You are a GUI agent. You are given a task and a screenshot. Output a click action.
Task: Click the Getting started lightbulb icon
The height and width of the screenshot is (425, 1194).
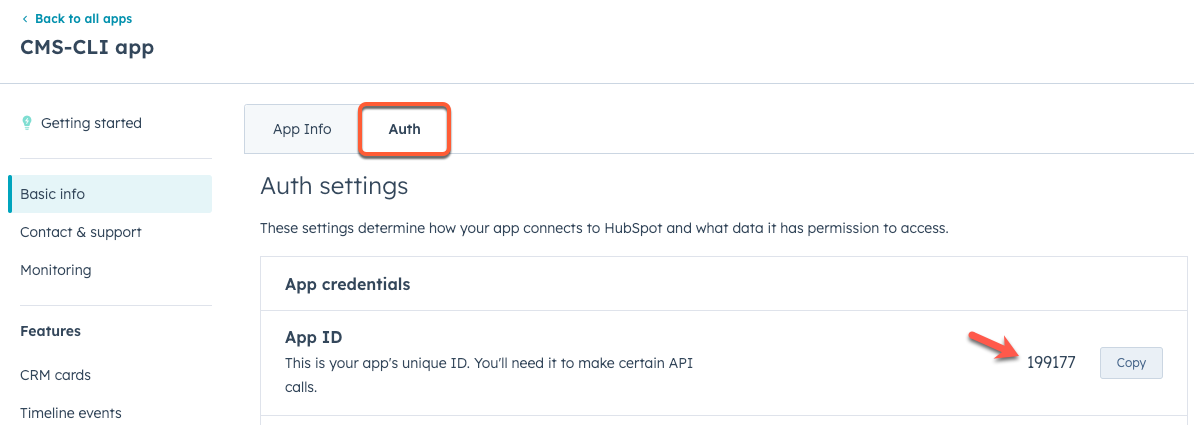click(x=27, y=123)
